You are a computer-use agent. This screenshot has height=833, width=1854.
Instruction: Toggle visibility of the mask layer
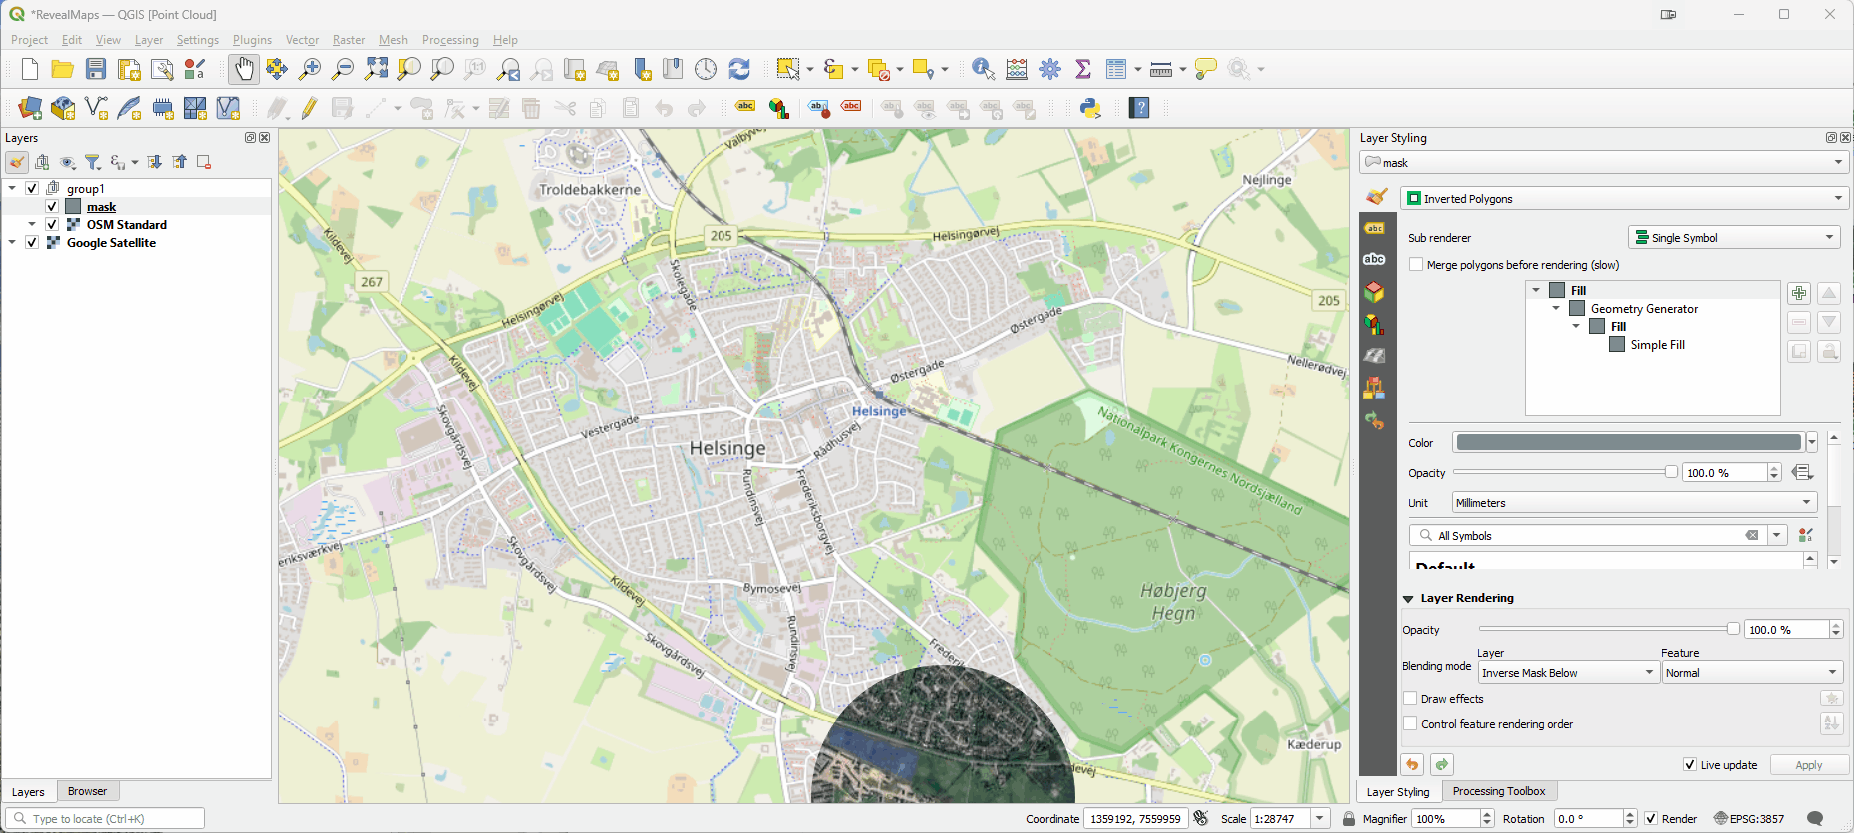click(x=52, y=206)
